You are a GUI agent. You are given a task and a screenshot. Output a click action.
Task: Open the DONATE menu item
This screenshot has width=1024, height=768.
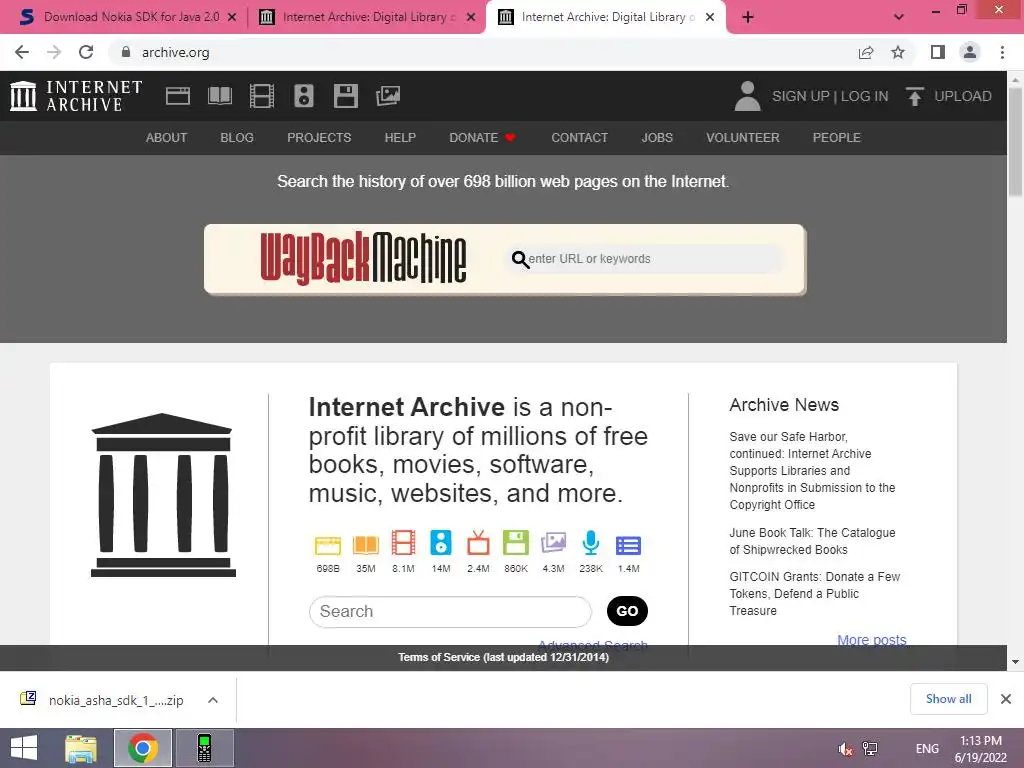tap(482, 138)
